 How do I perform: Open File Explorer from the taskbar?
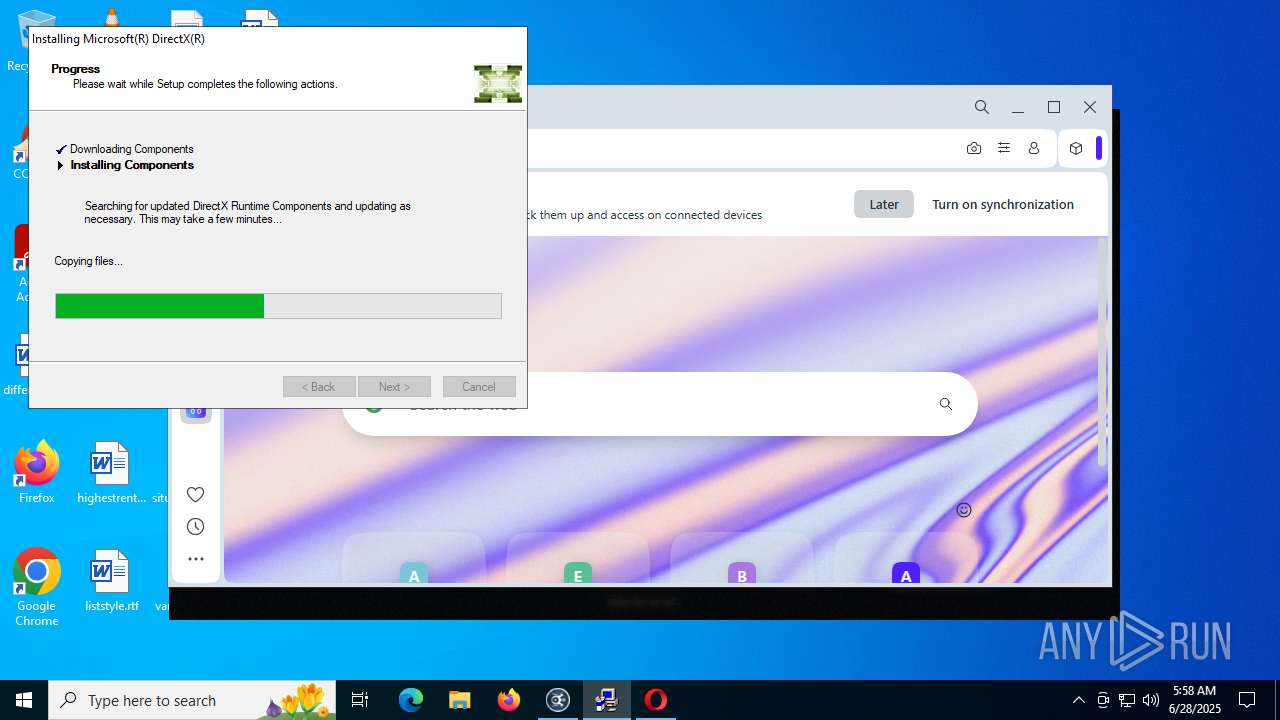click(x=459, y=700)
